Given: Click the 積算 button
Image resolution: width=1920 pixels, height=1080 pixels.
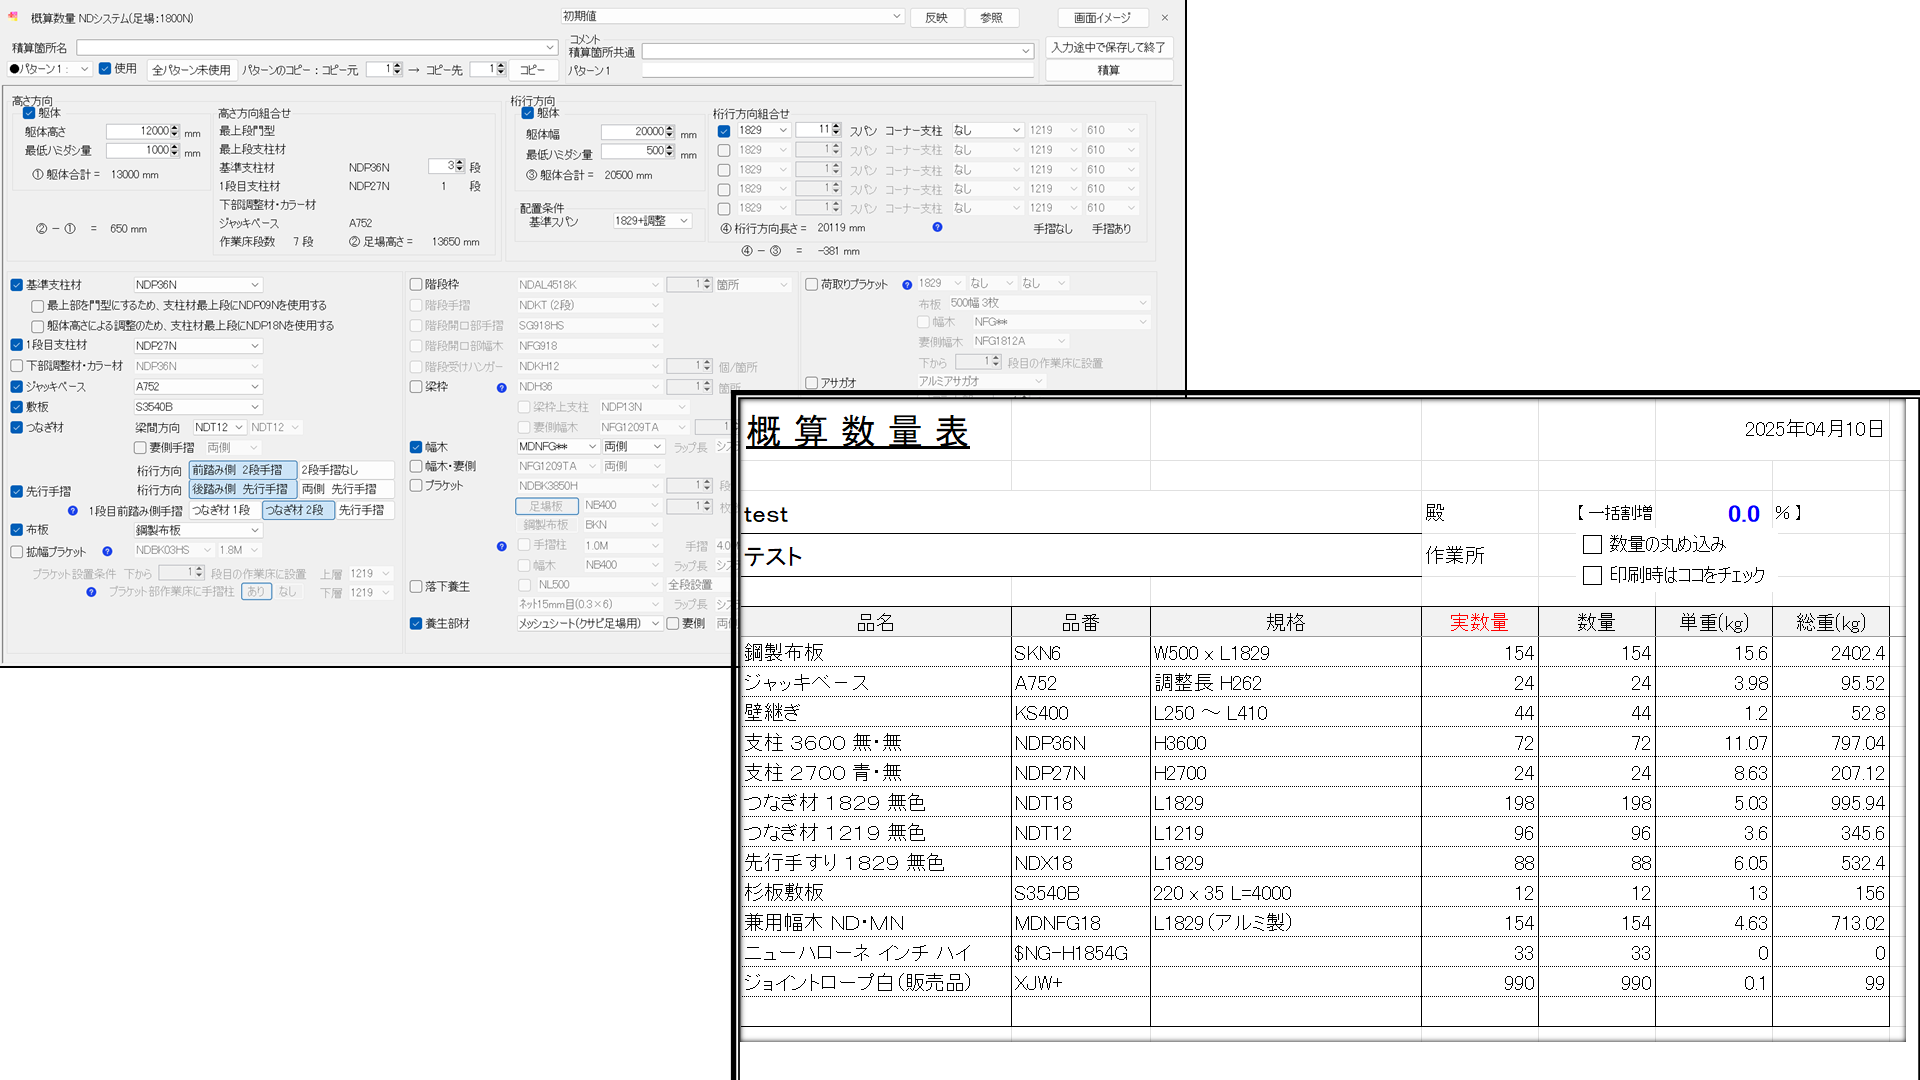Looking at the screenshot, I should pos(1108,70).
